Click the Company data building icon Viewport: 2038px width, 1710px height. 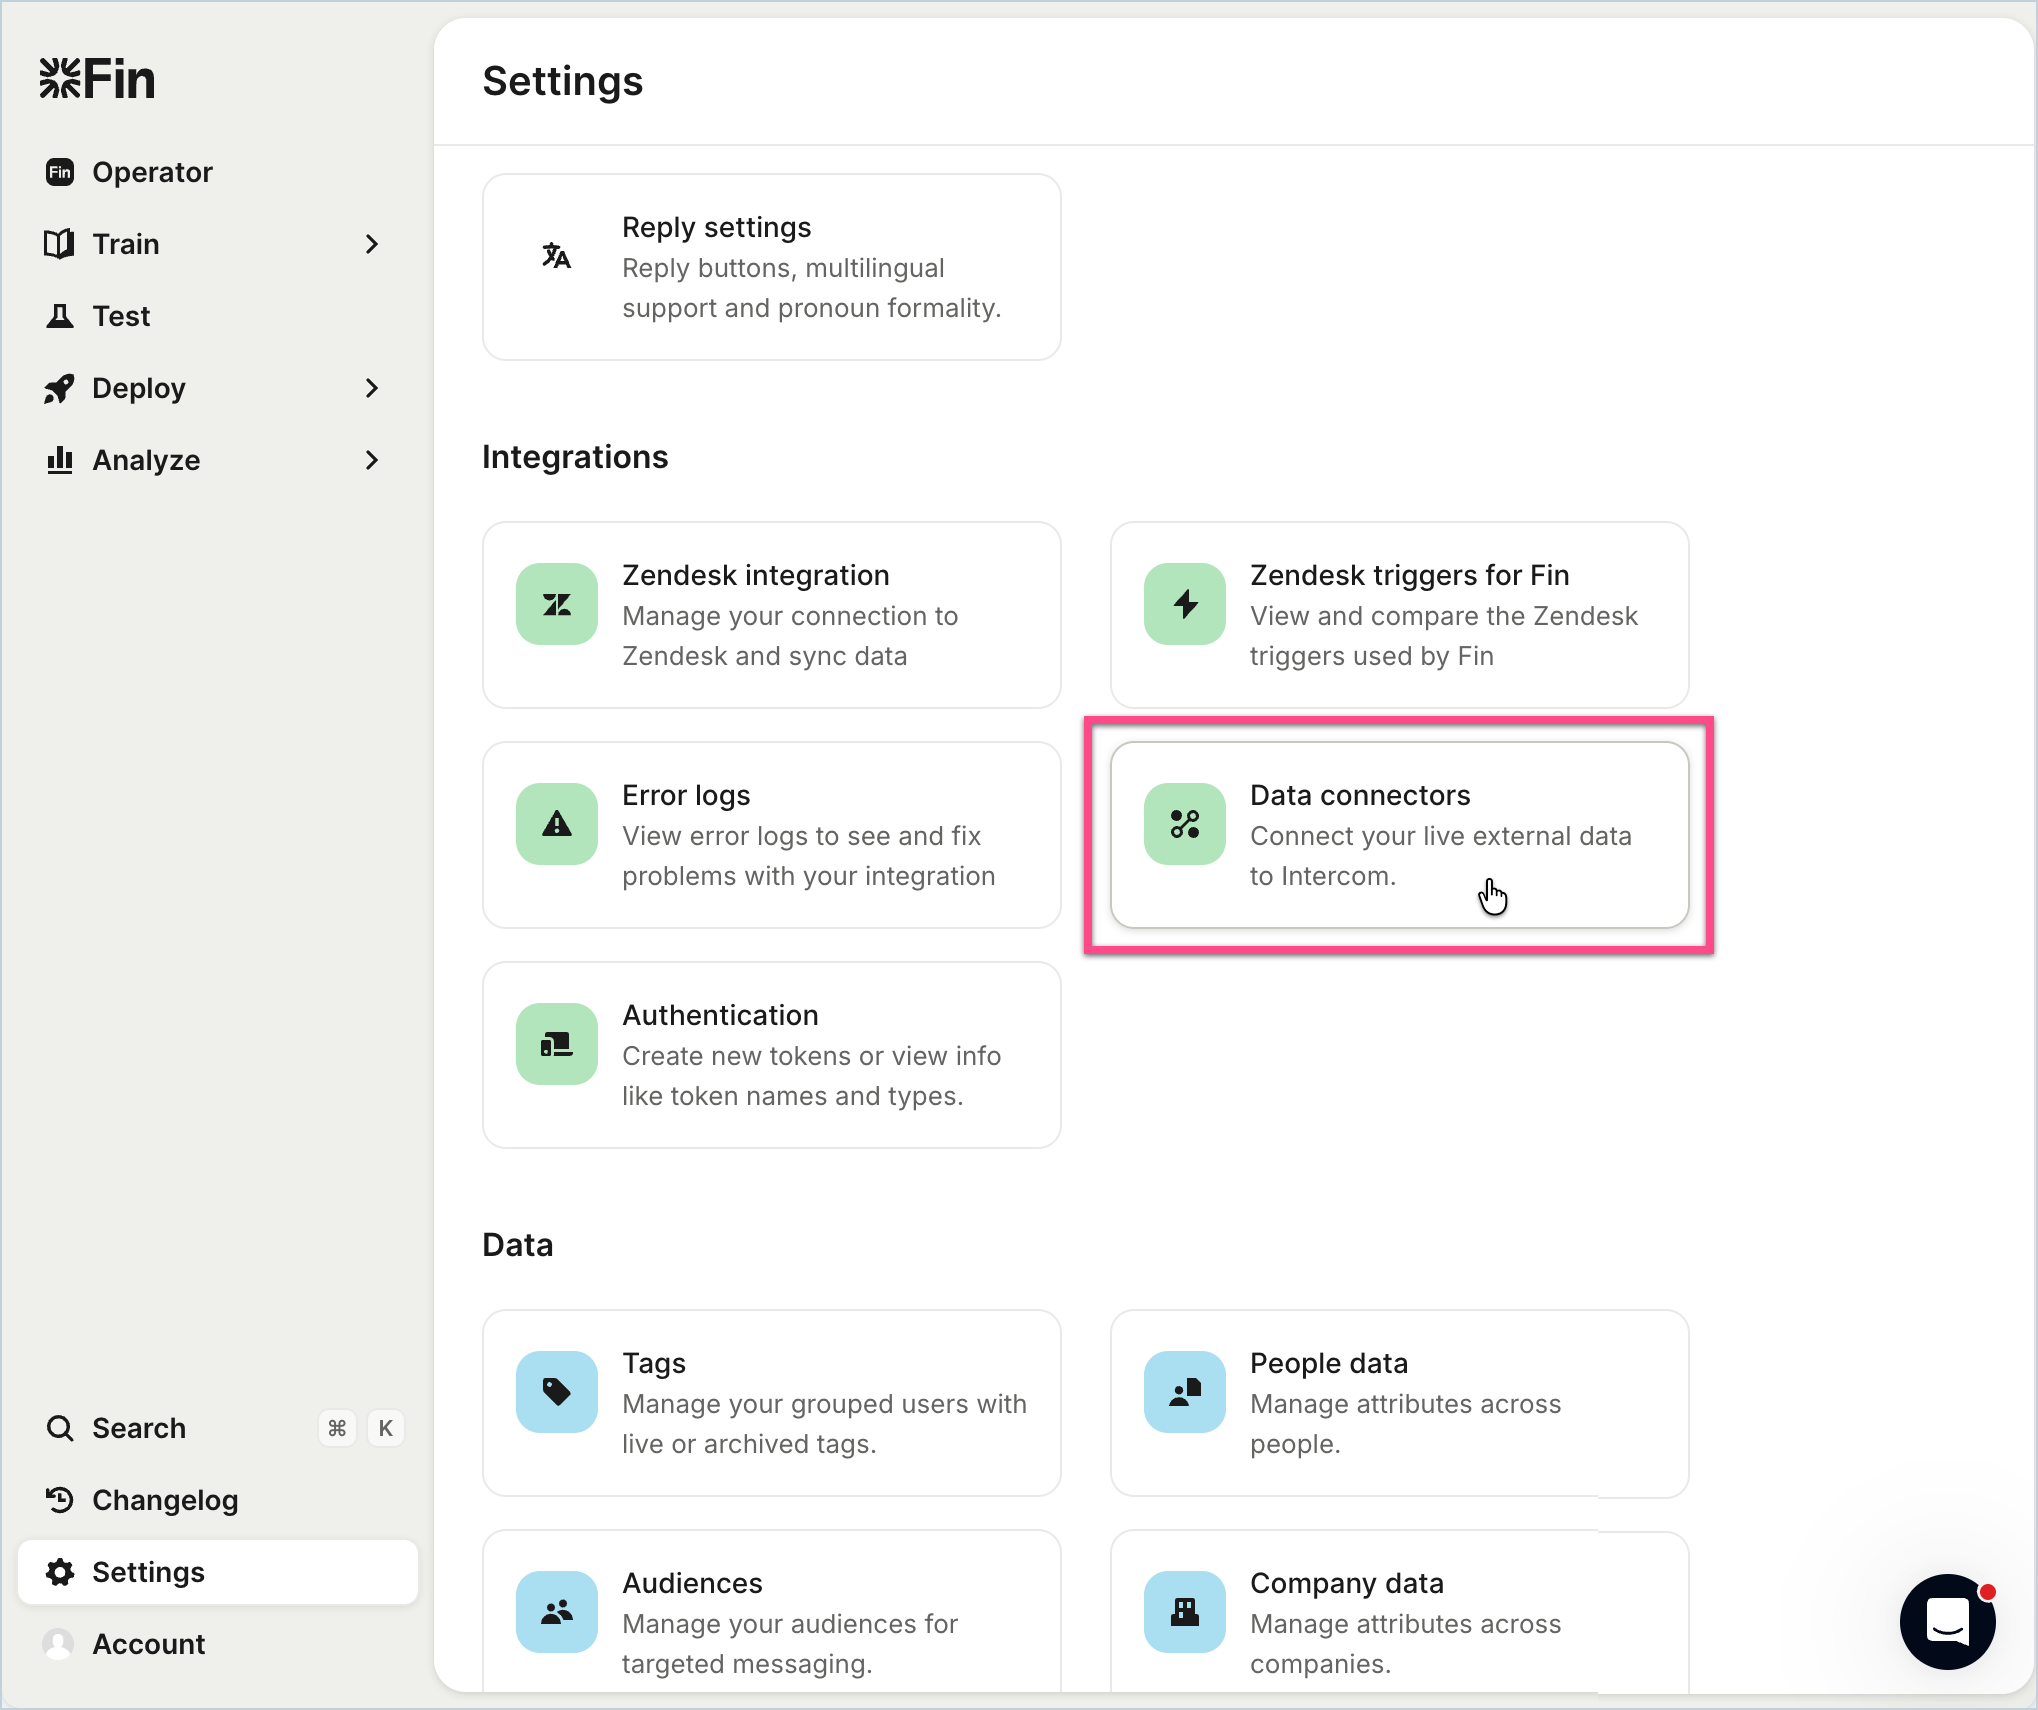1185,1612
